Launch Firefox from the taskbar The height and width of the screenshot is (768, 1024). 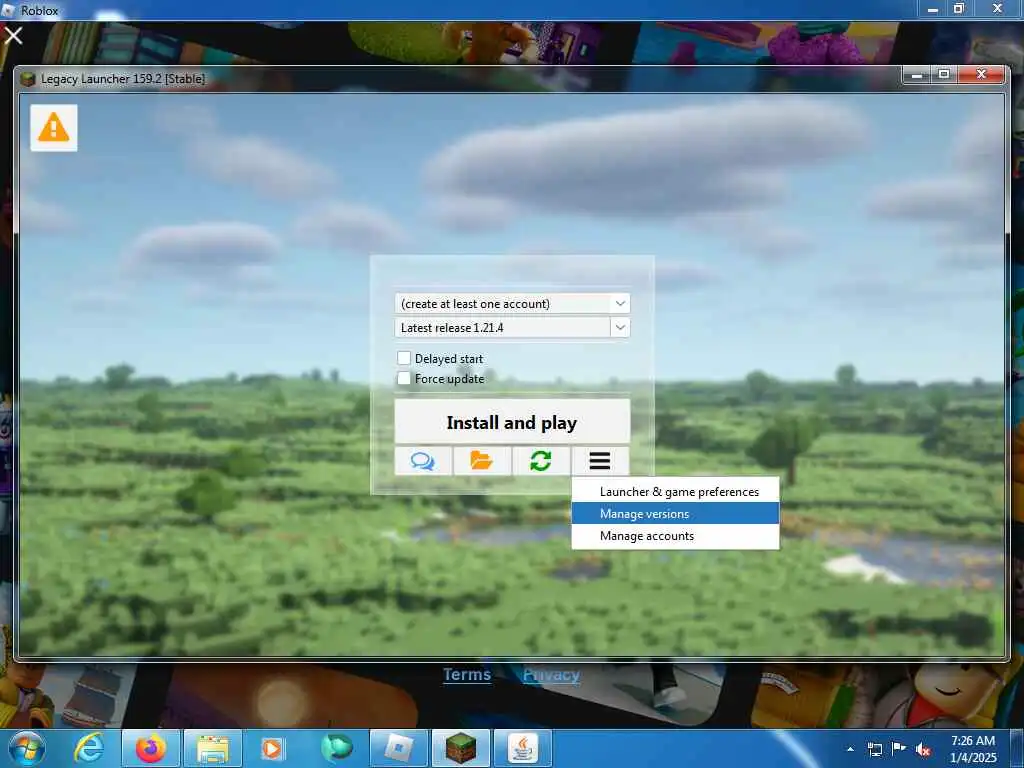point(150,748)
